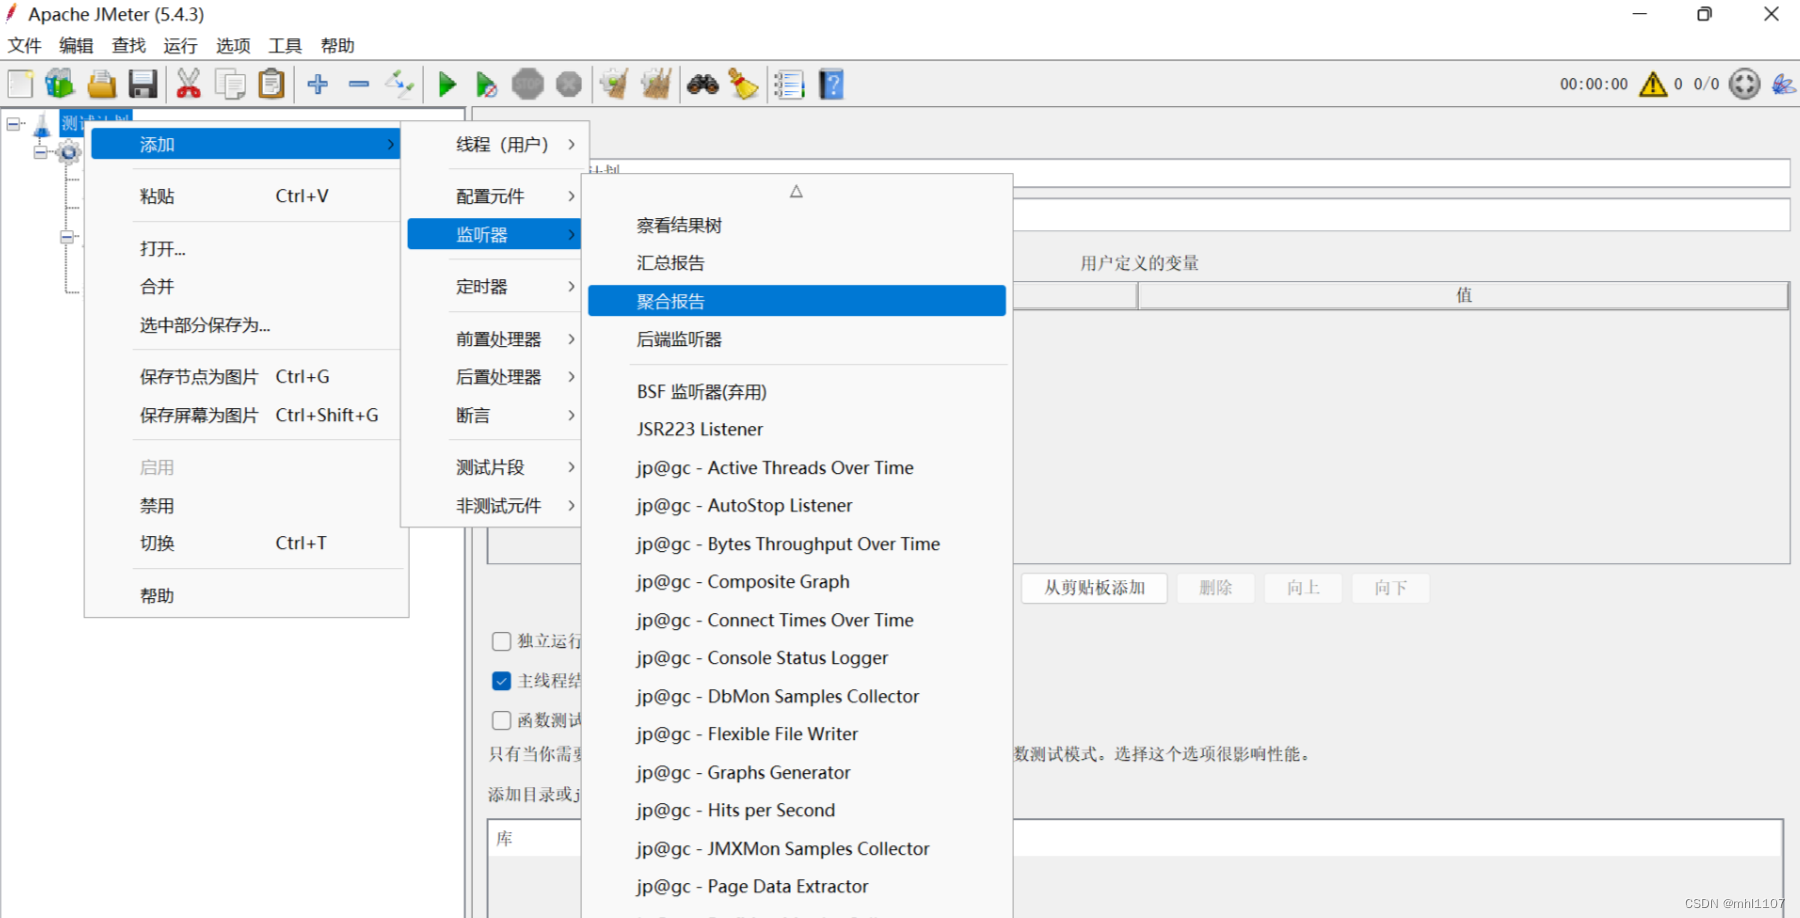
Task: Click the Clear All double broom icon
Action: click(x=656, y=85)
